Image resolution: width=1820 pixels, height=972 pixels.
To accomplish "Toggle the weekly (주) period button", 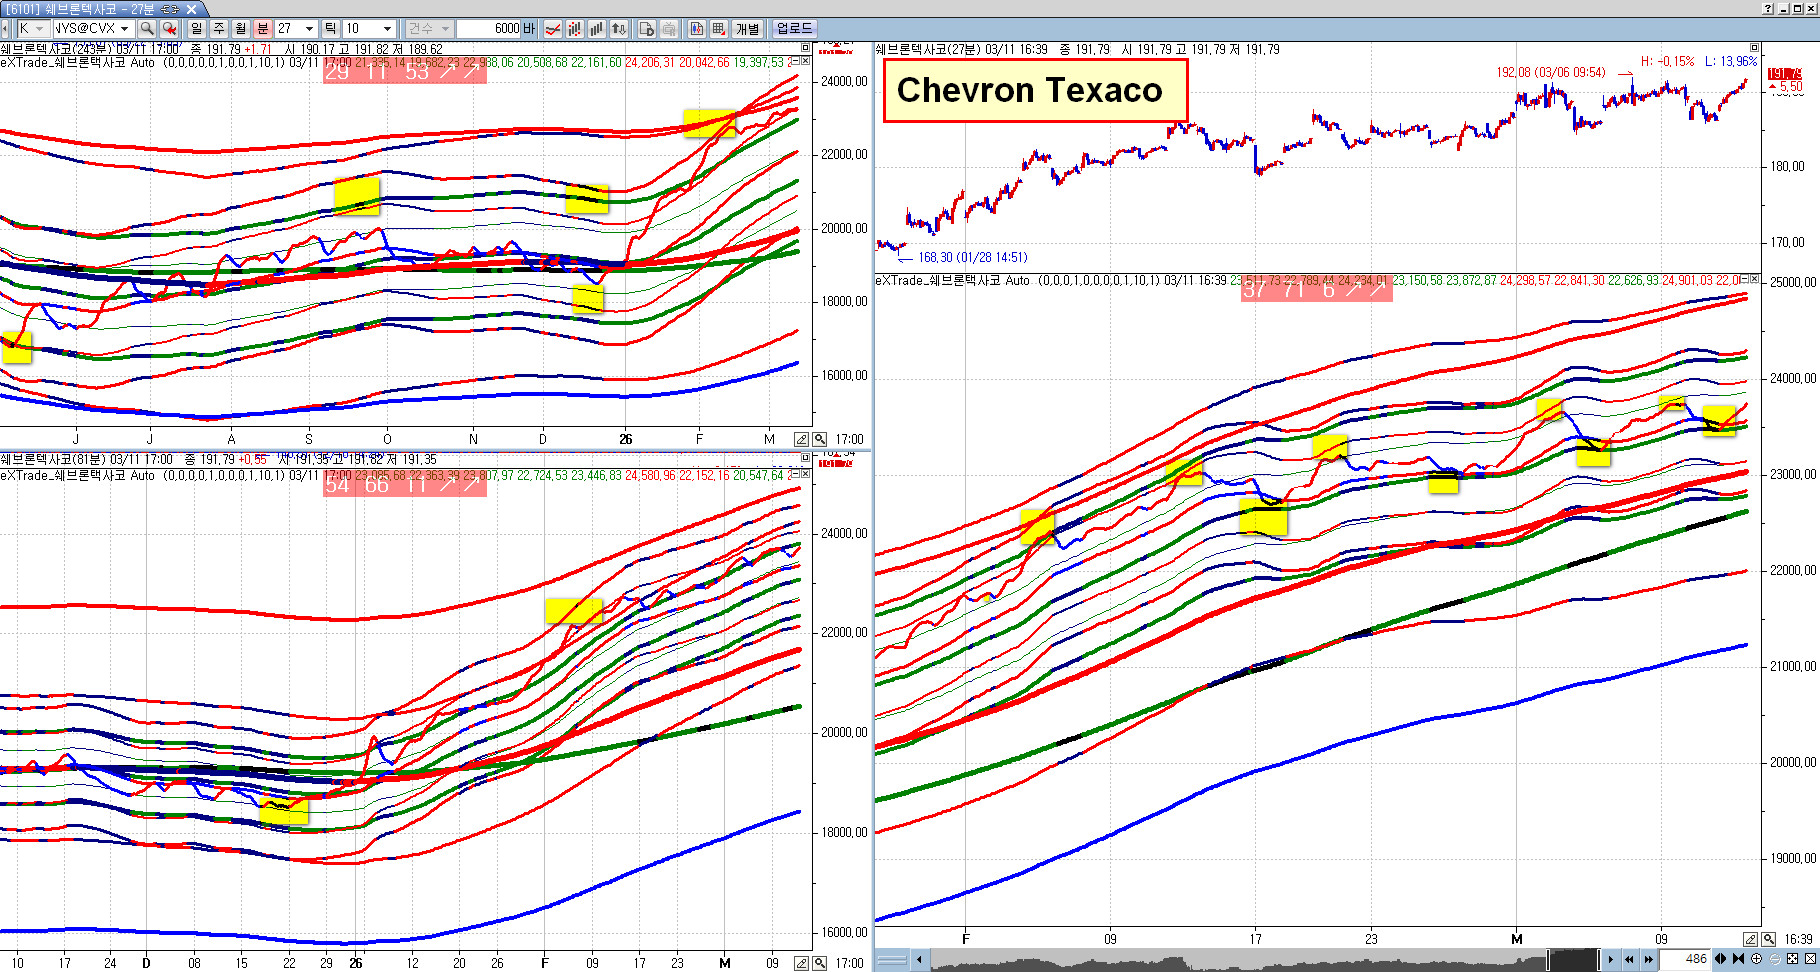I will coord(219,29).
